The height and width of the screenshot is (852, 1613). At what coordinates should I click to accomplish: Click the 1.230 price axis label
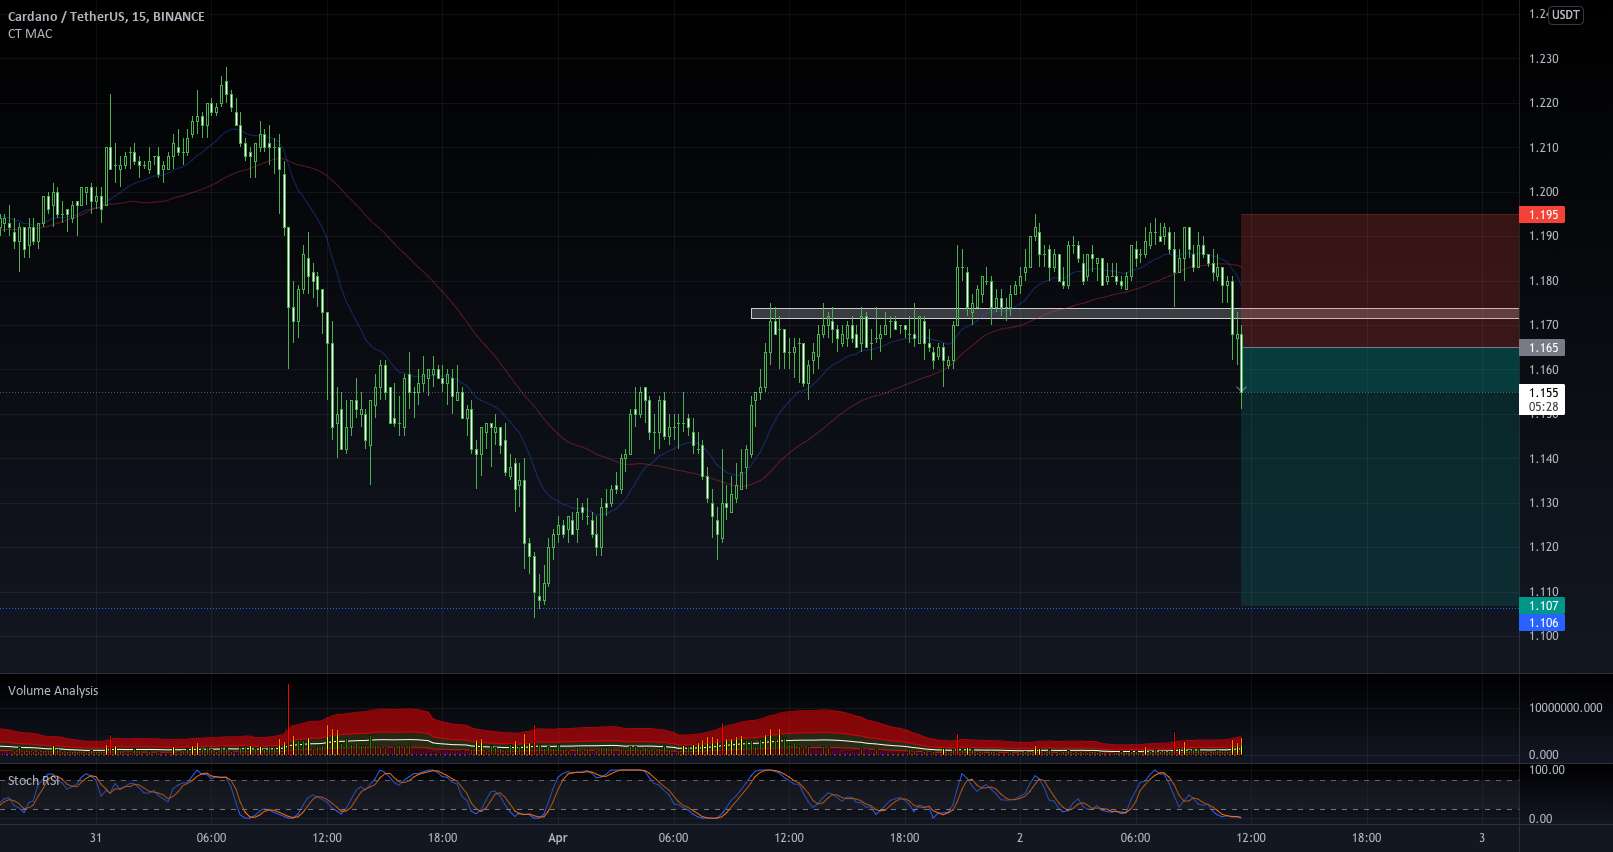pos(1543,59)
